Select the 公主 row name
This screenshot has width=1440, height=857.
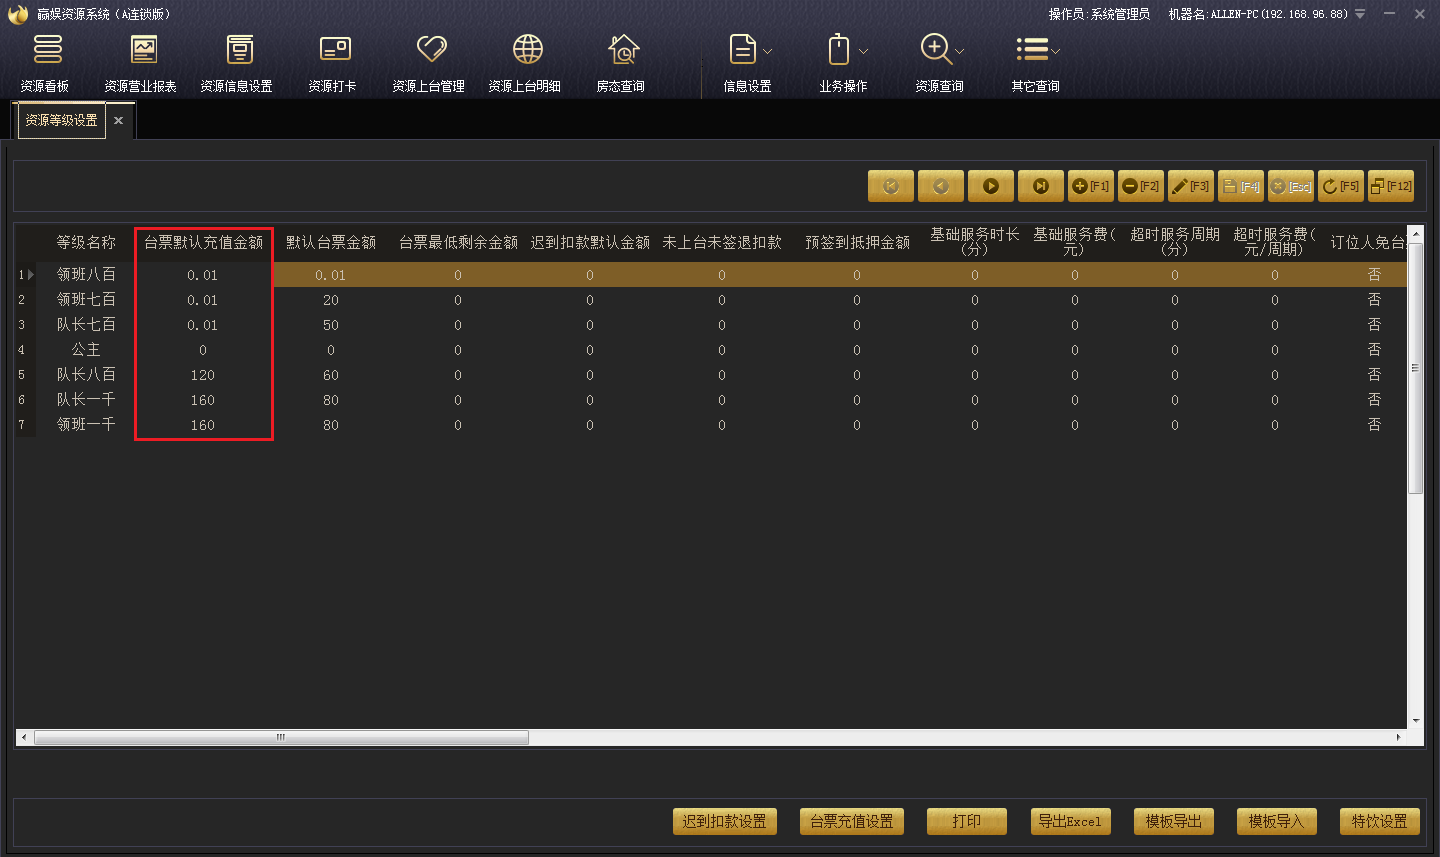tap(86, 349)
